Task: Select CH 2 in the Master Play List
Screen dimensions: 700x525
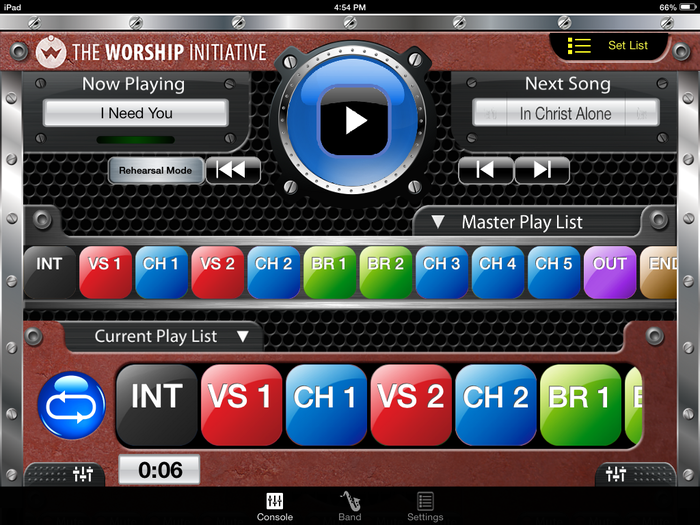Action: coord(274,272)
